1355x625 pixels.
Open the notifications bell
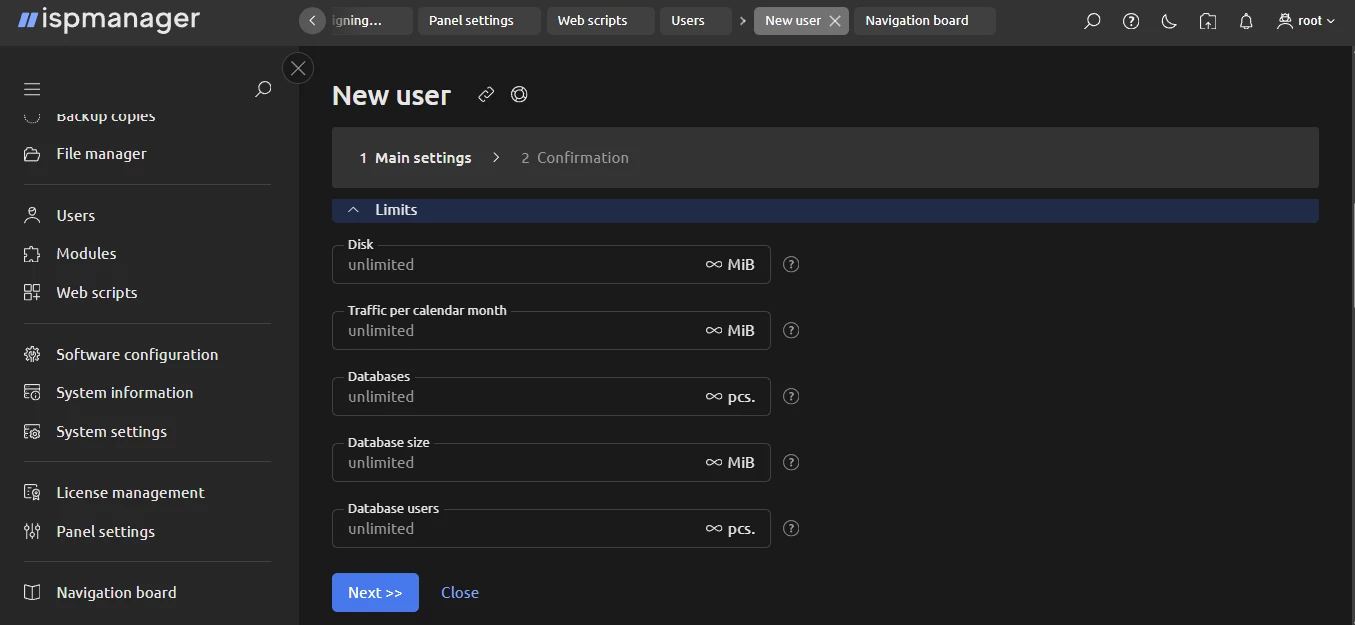(x=1245, y=20)
